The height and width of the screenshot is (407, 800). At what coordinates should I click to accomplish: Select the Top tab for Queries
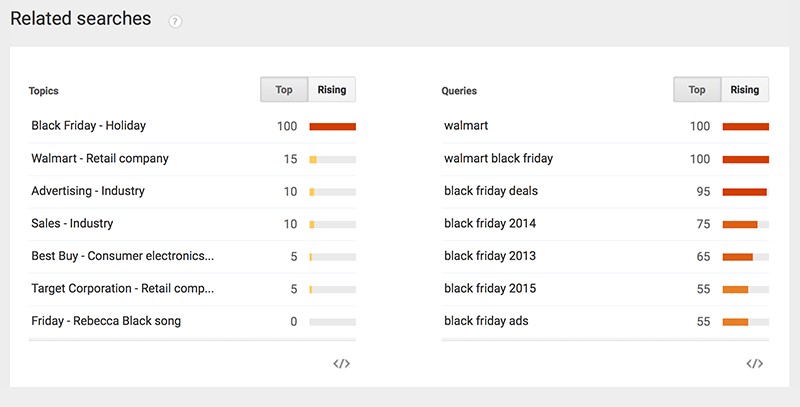(697, 90)
